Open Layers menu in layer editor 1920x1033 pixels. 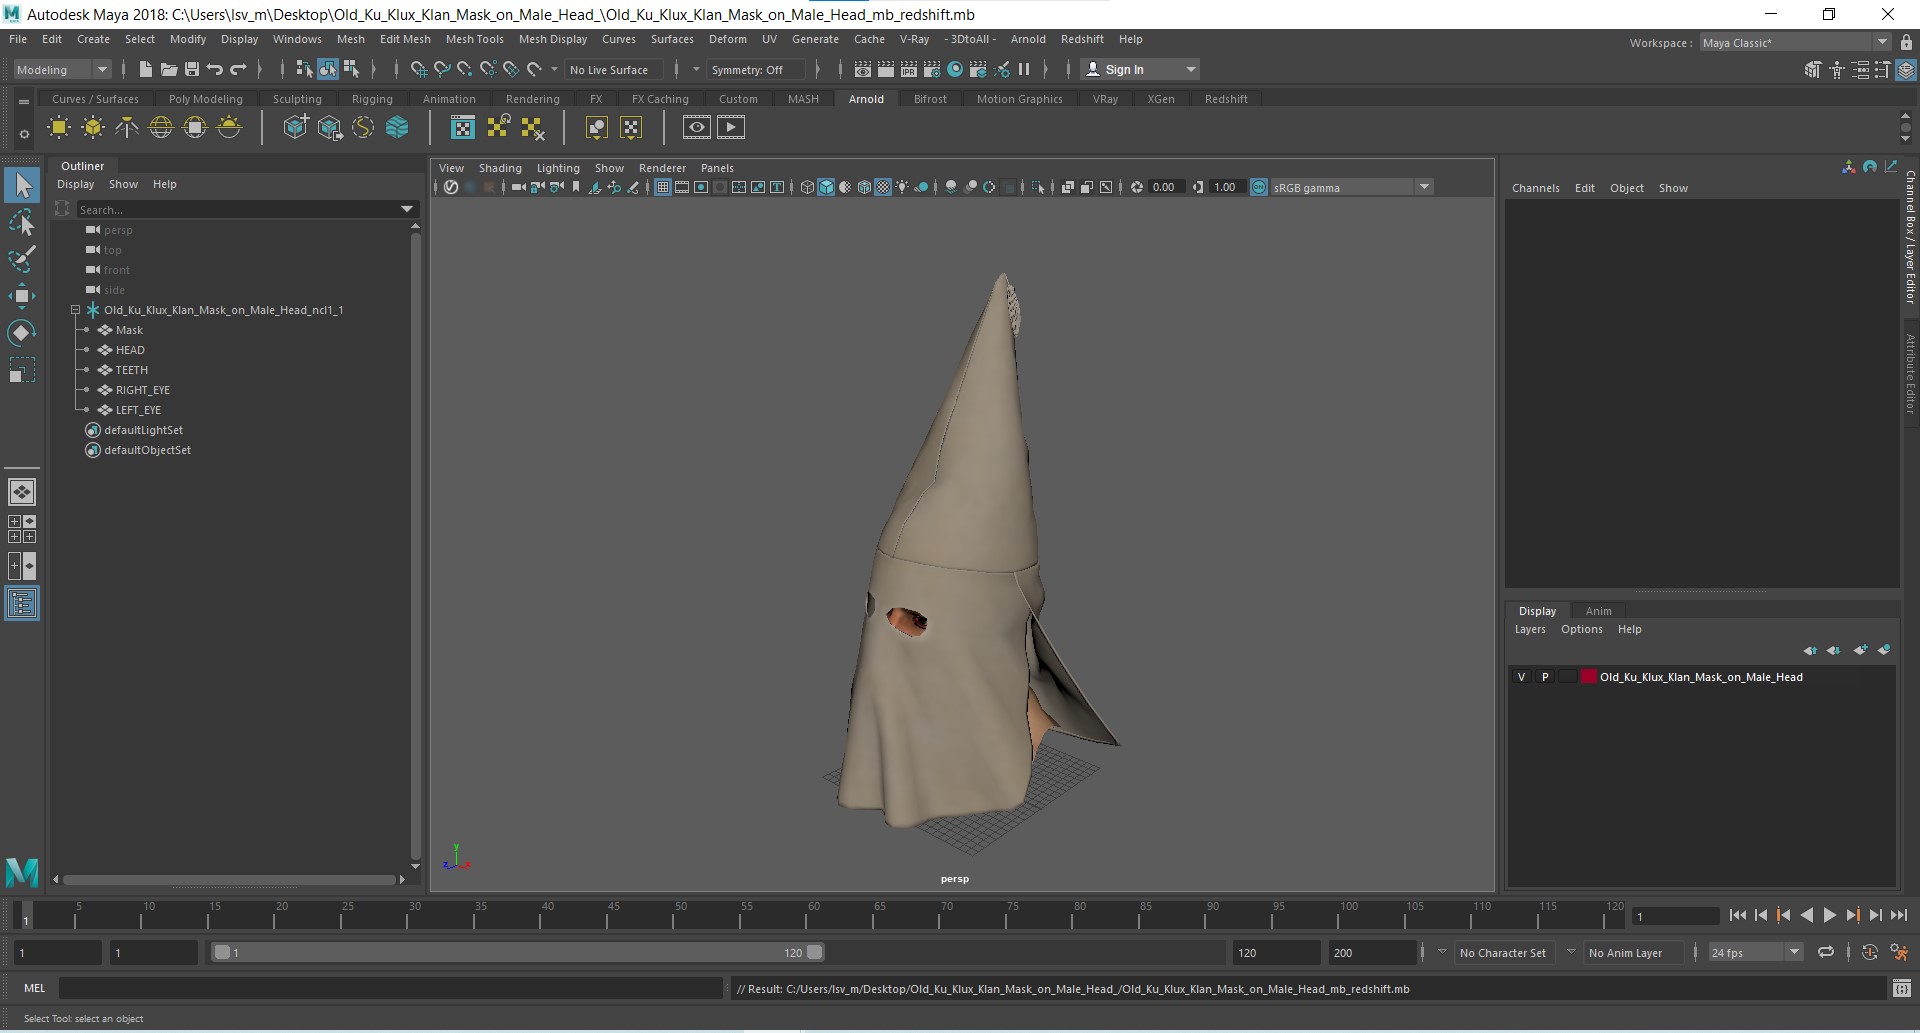tap(1530, 629)
